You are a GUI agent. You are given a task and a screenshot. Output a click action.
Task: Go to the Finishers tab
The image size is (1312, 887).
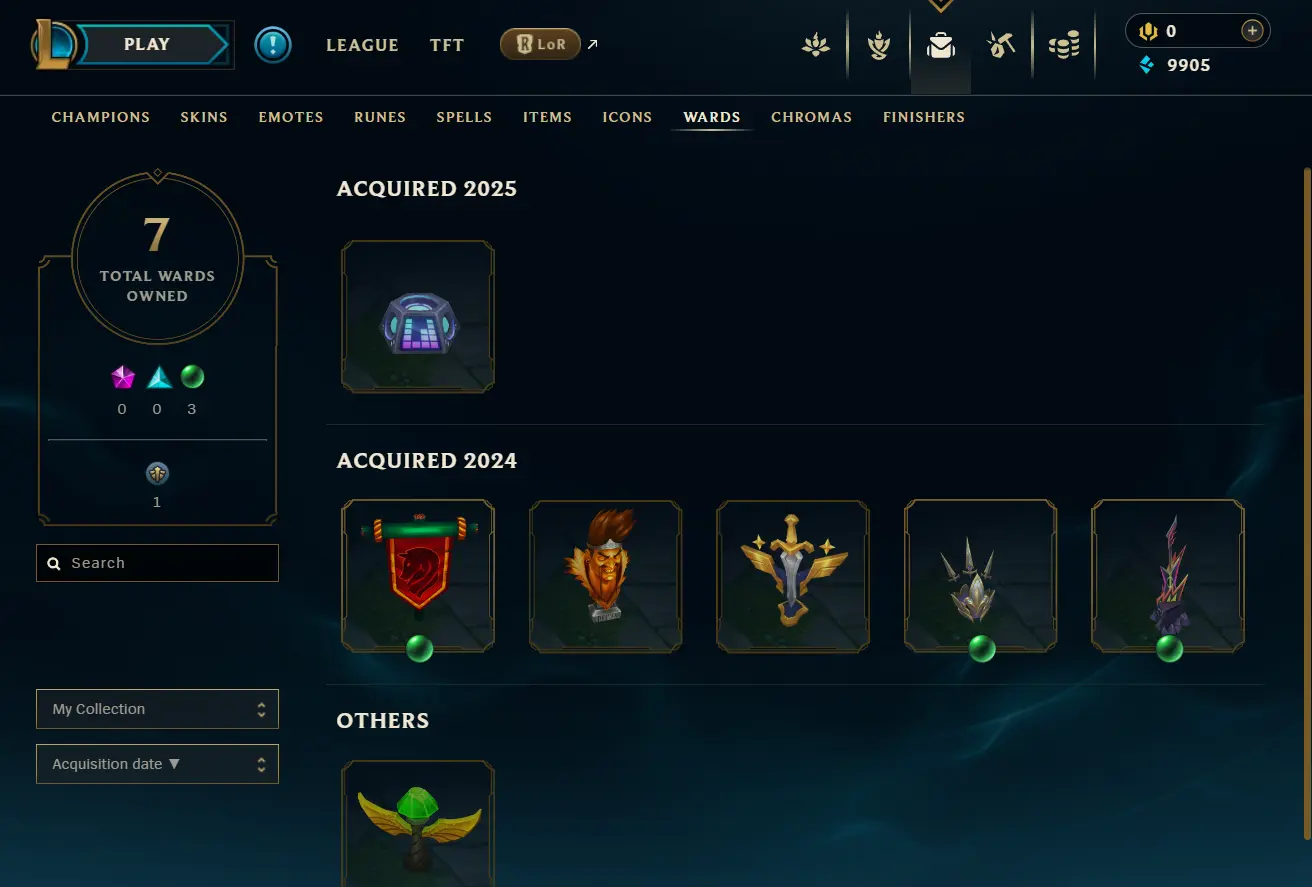pos(924,117)
